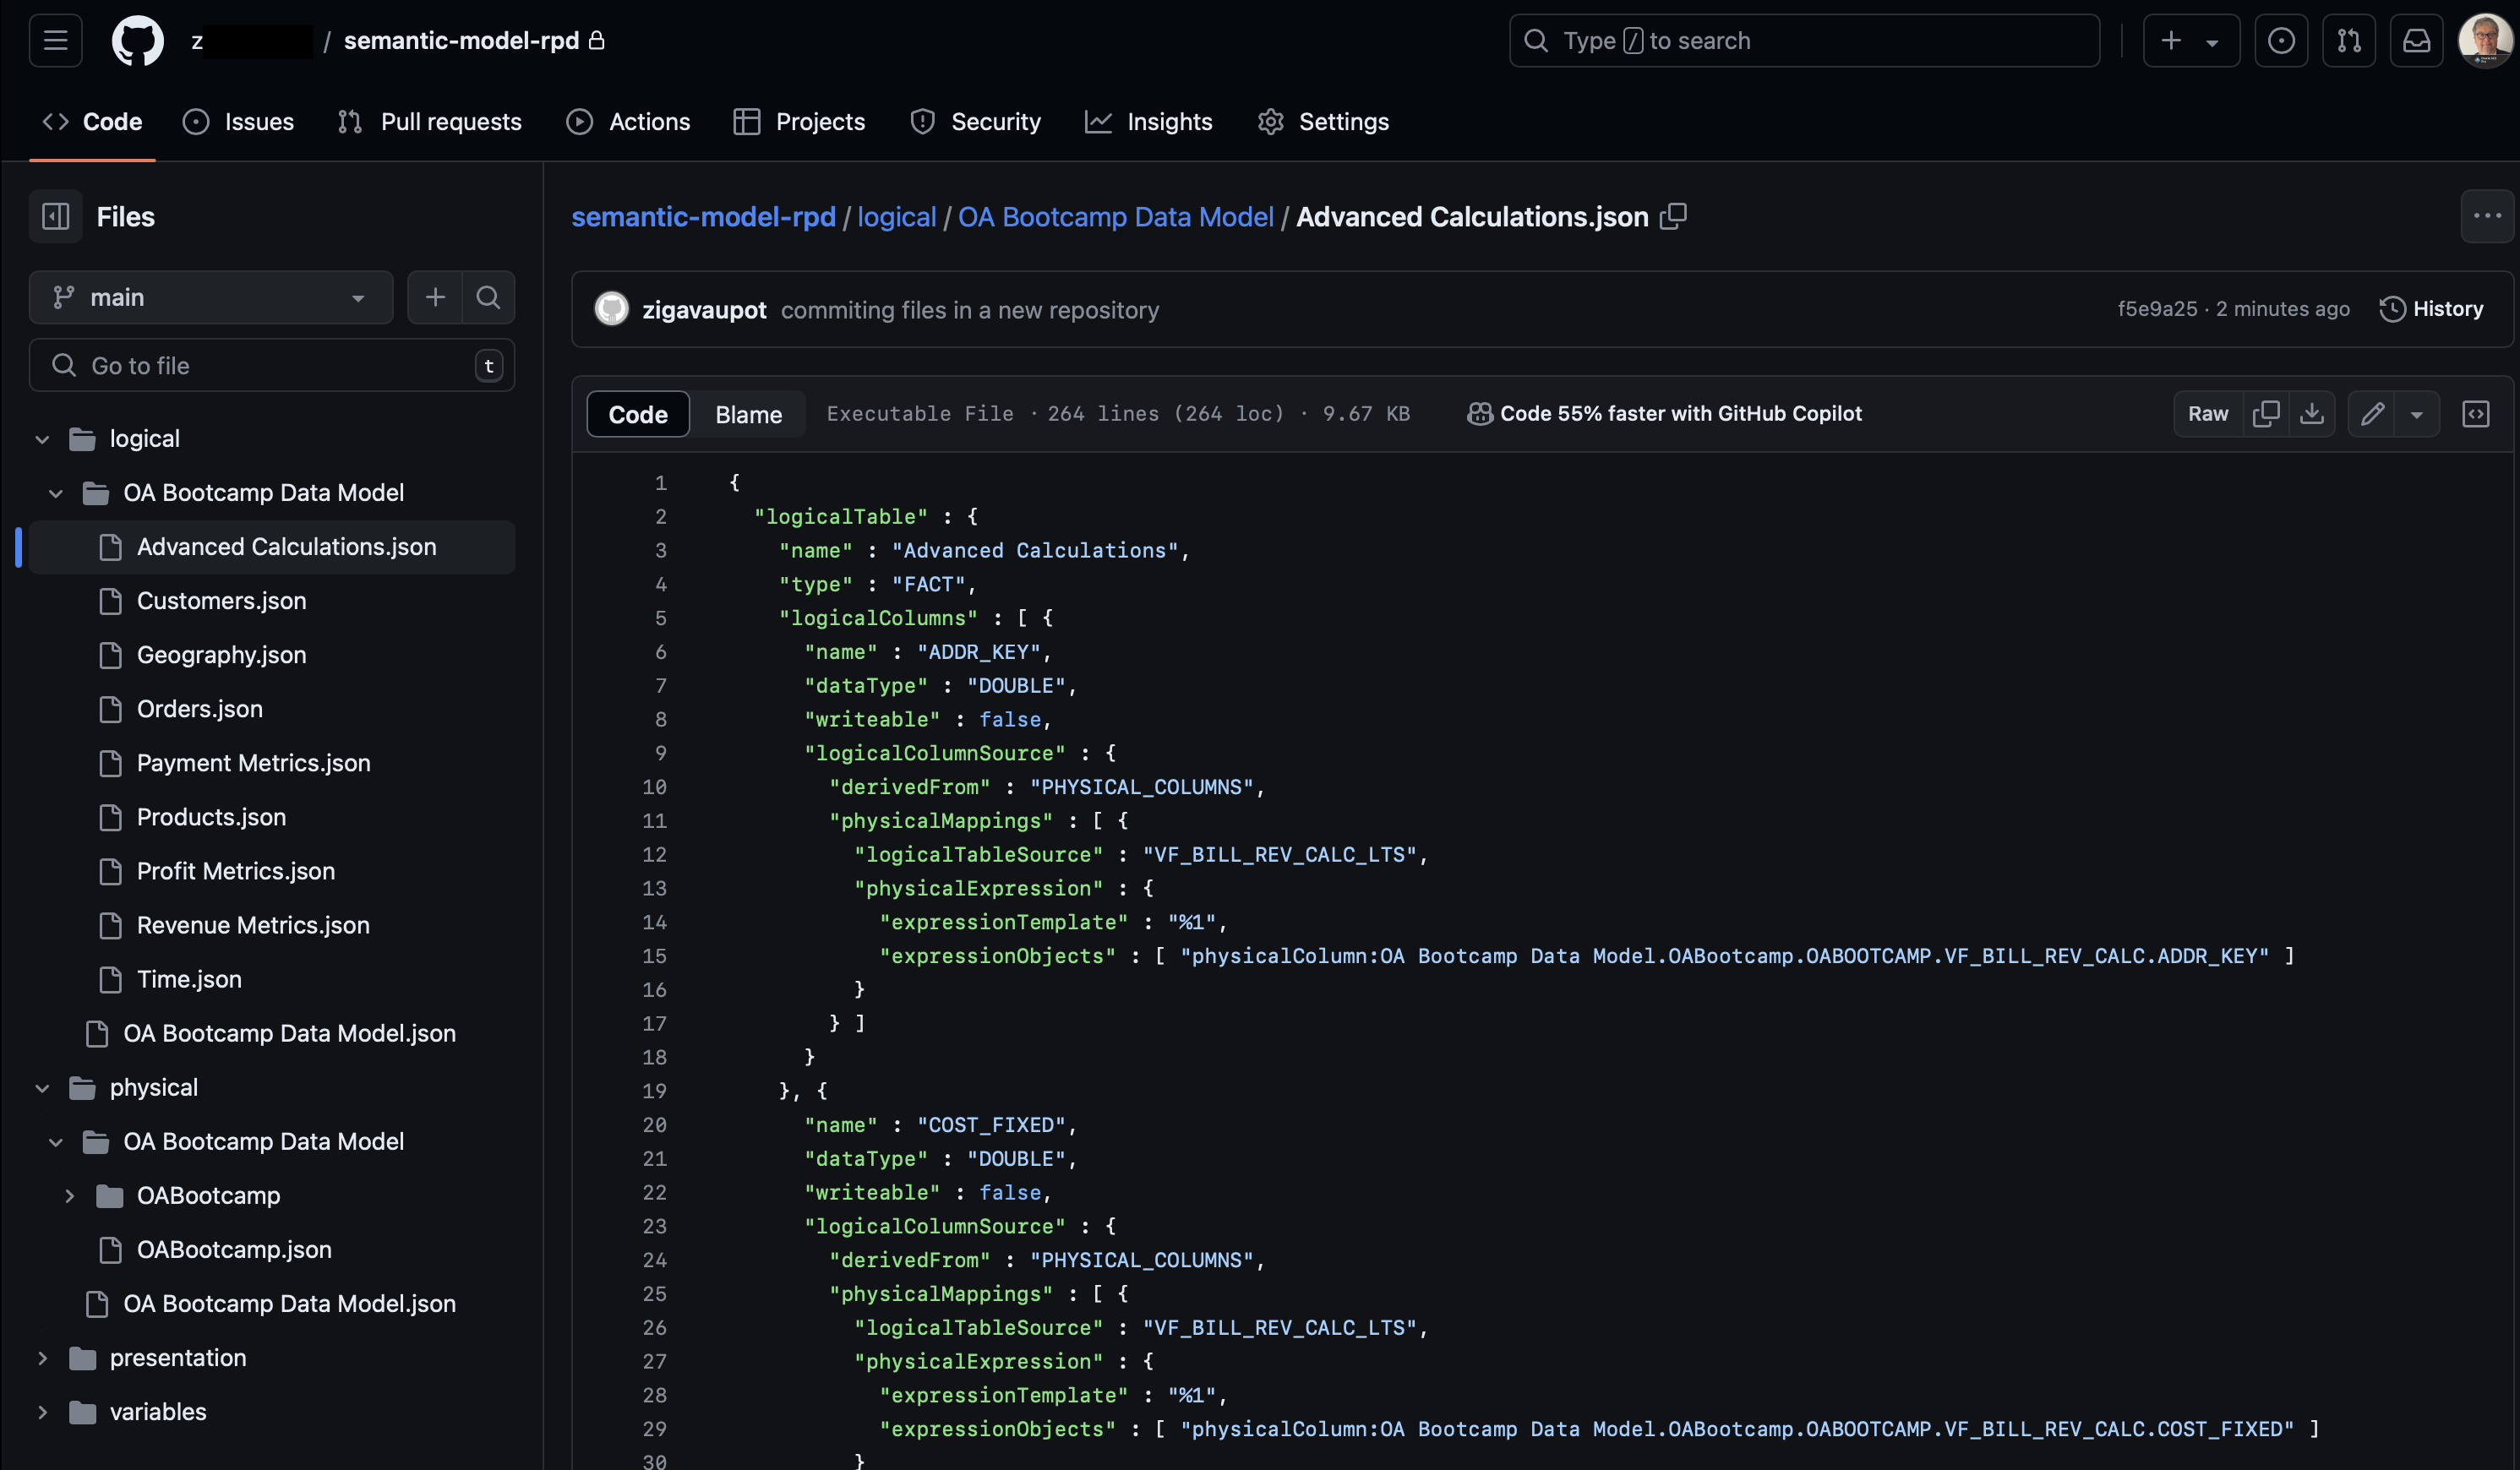Image resolution: width=2520 pixels, height=1470 pixels.
Task: Switch to Blame view
Action: (x=748, y=414)
